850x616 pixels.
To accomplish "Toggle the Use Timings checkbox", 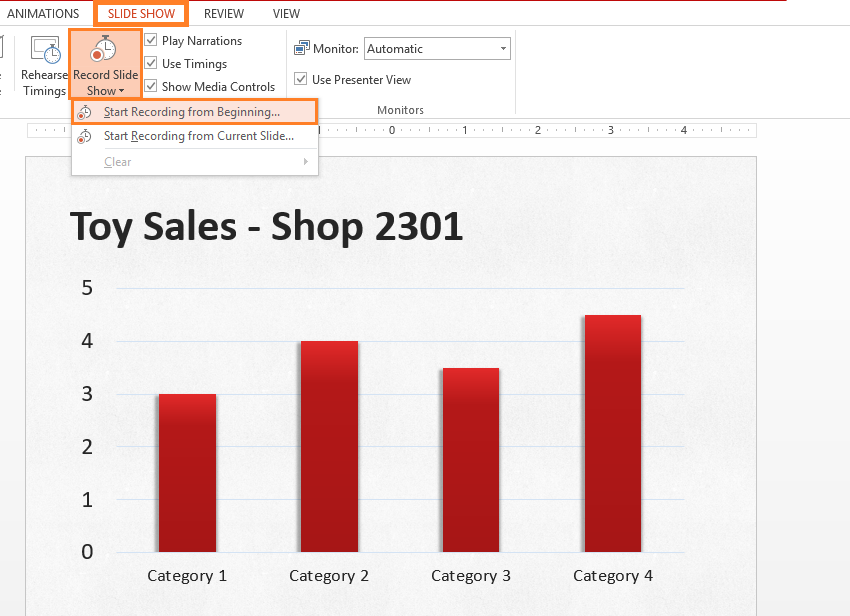I will click(151, 63).
